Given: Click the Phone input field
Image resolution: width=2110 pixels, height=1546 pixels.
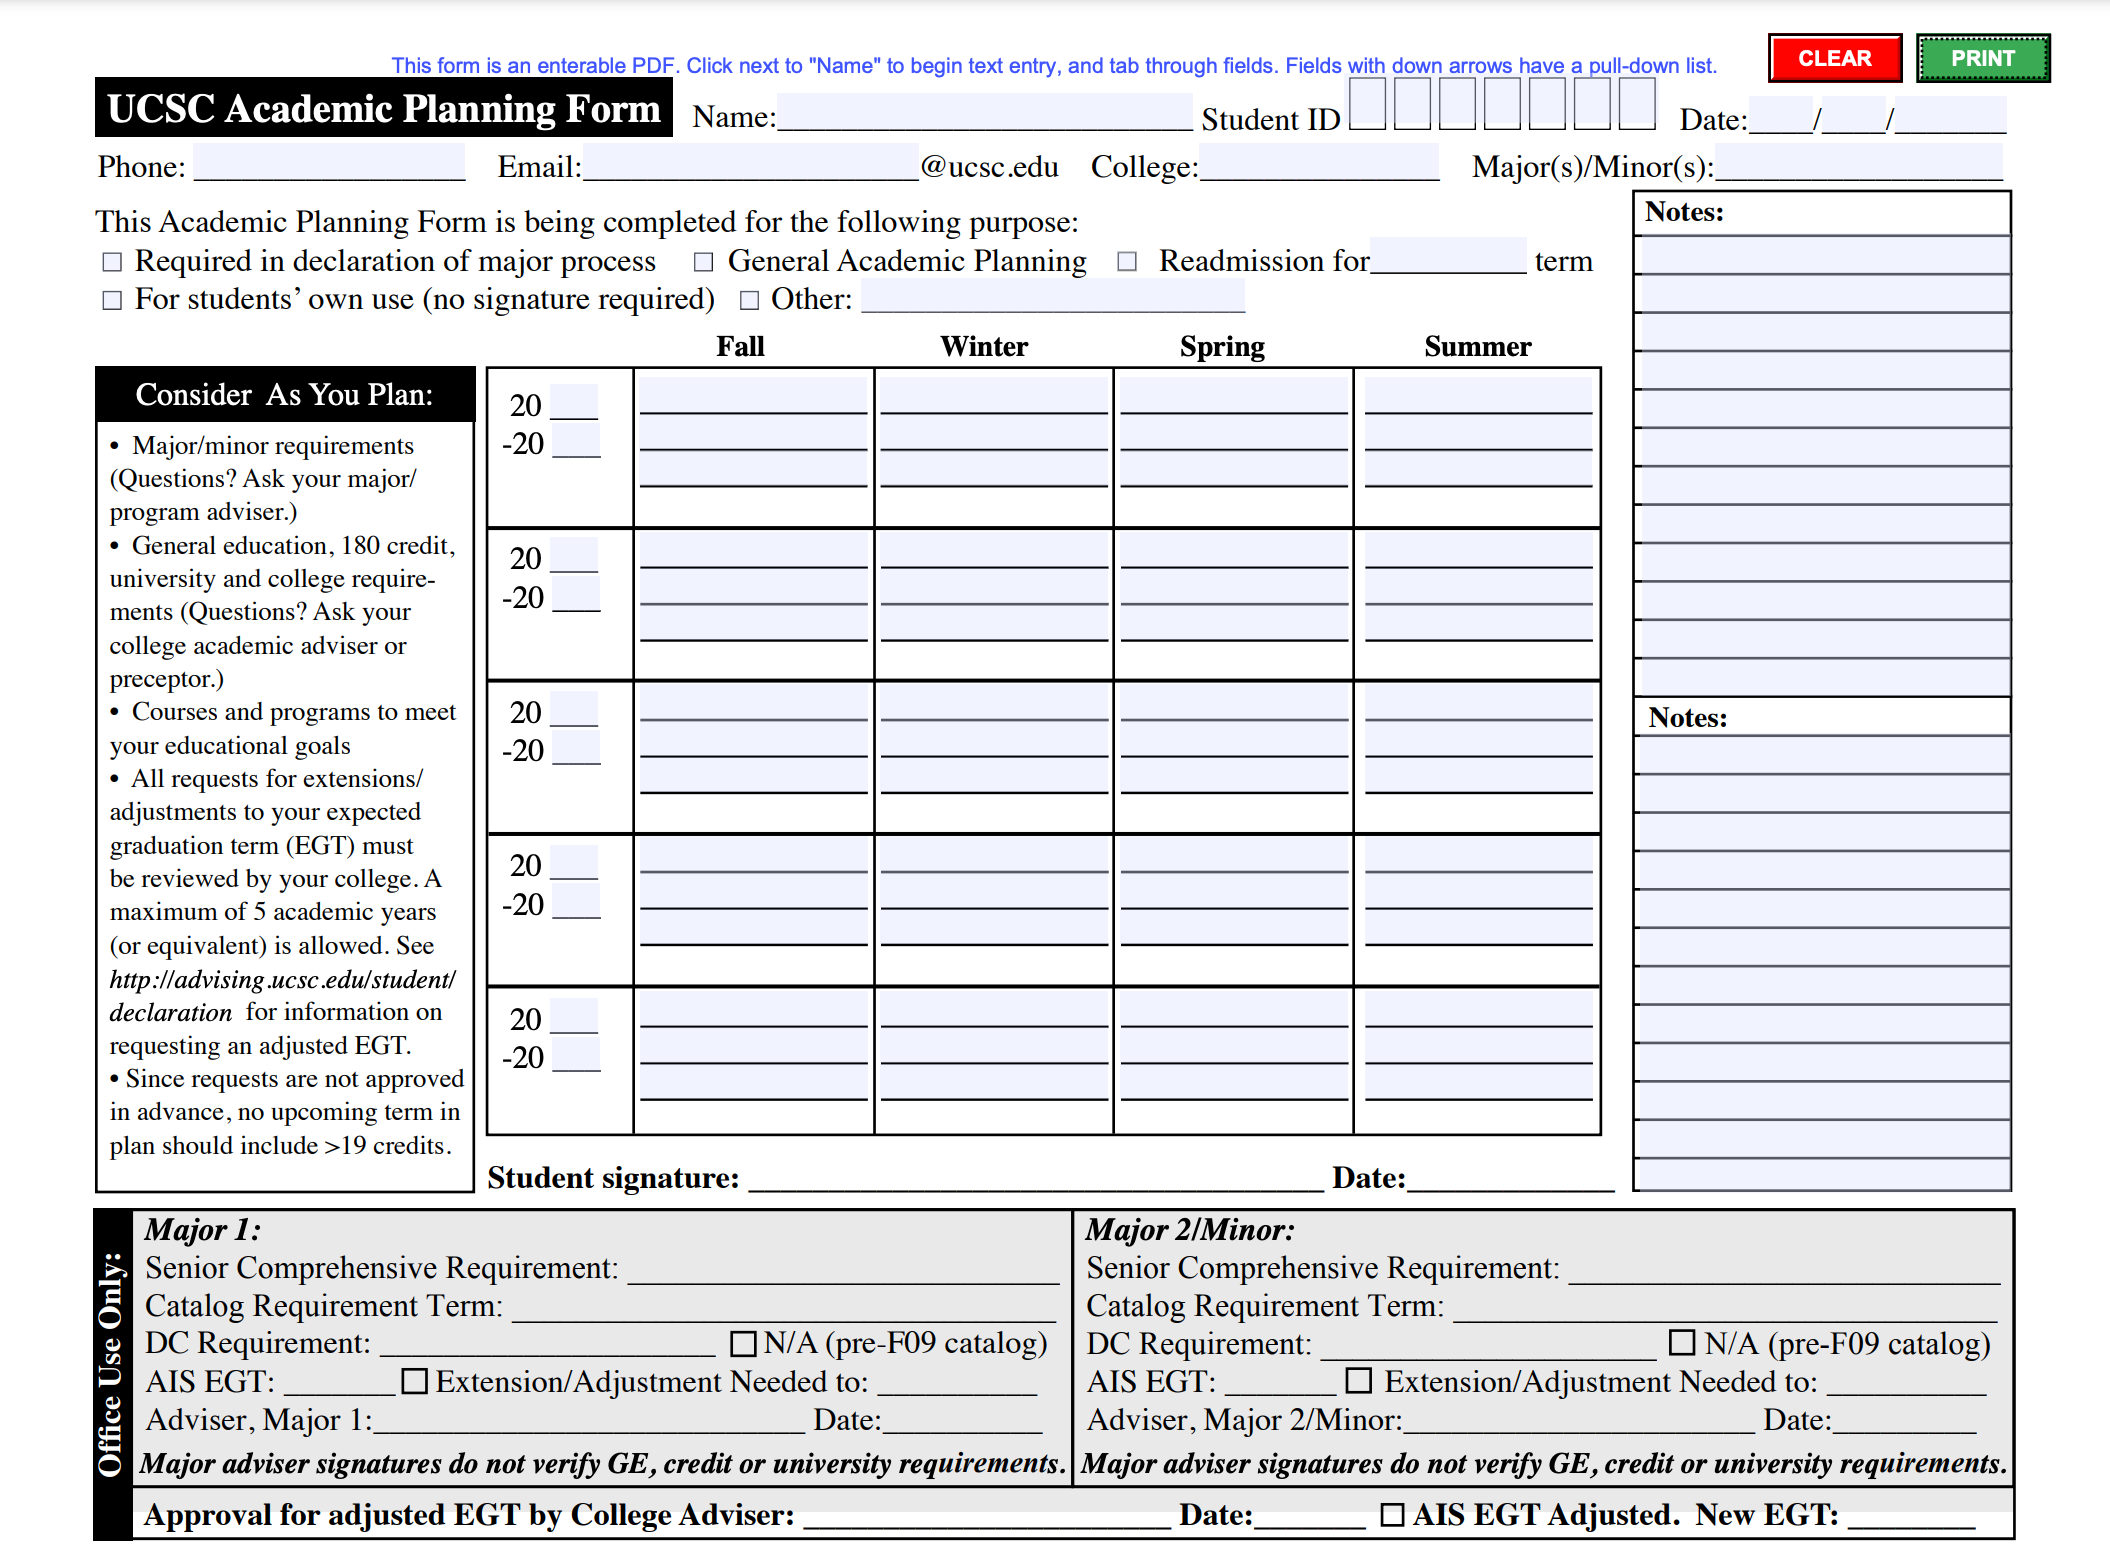Looking at the screenshot, I should 329,161.
